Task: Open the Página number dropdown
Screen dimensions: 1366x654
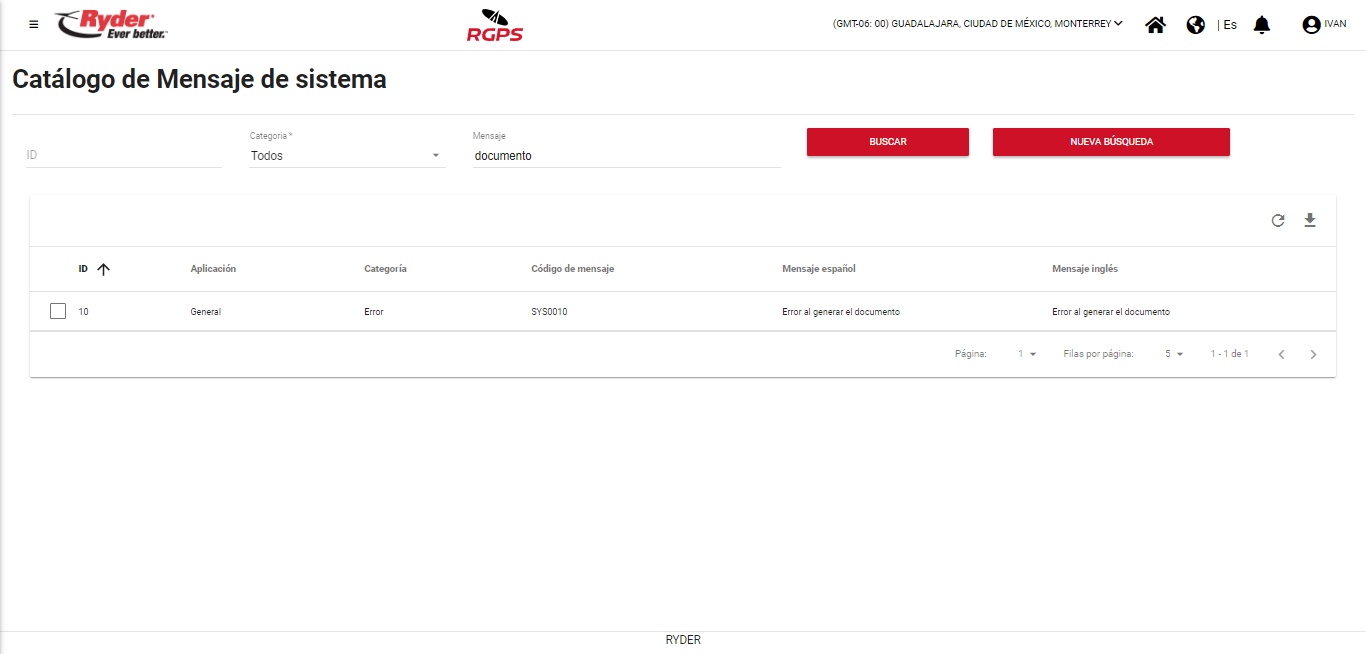Action: coord(1027,354)
